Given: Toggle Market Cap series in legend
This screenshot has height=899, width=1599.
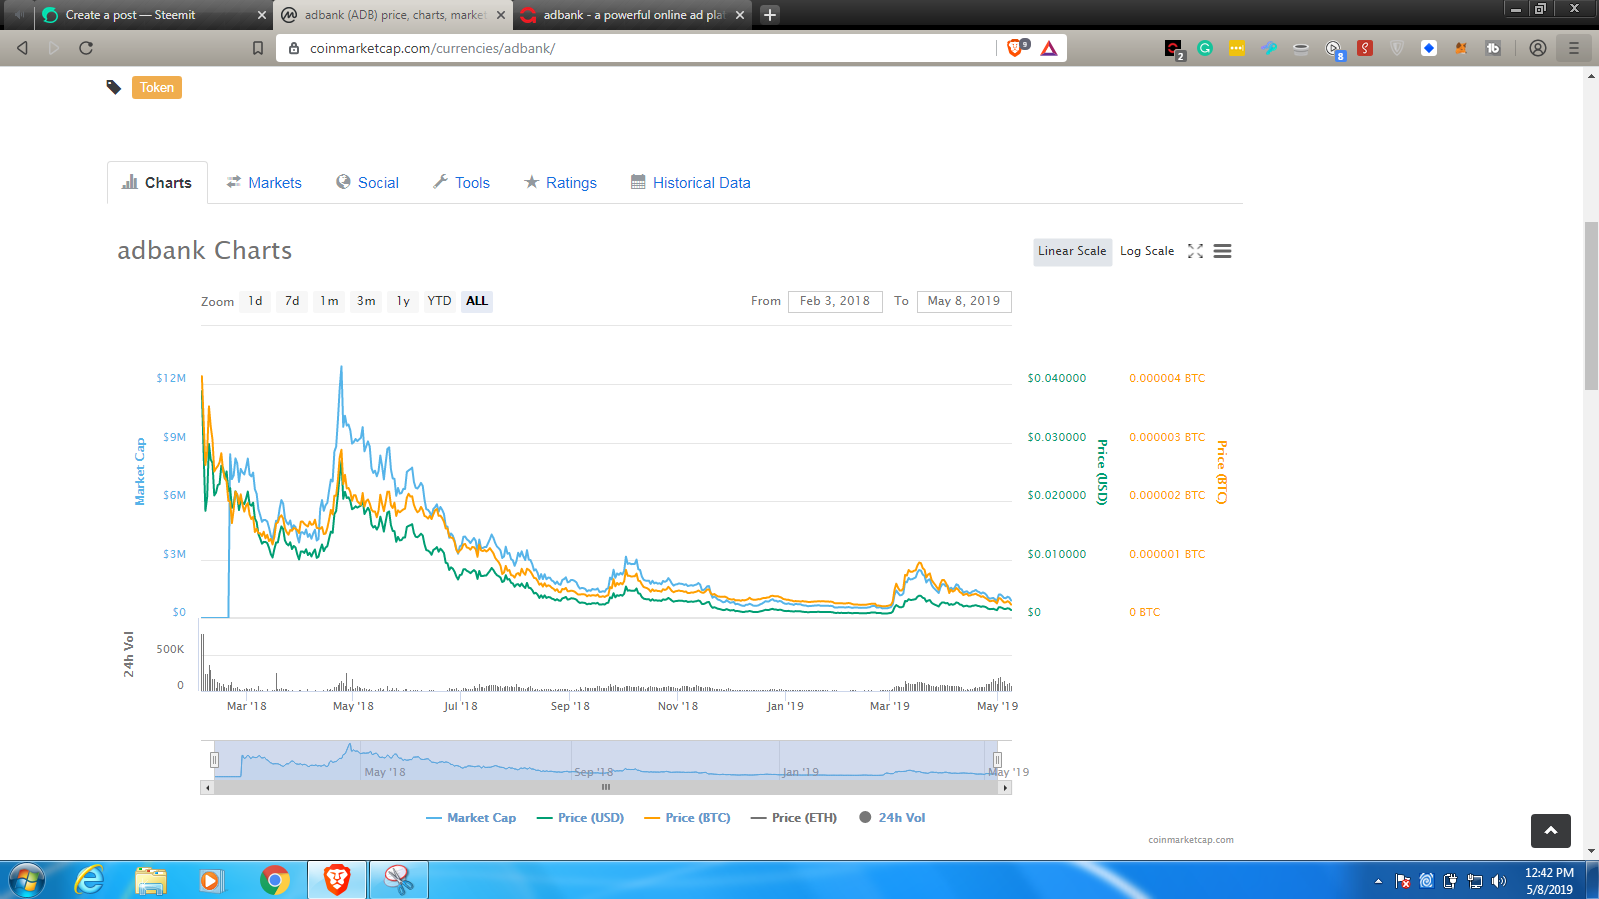Looking at the screenshot, I should tap(471, 818).
